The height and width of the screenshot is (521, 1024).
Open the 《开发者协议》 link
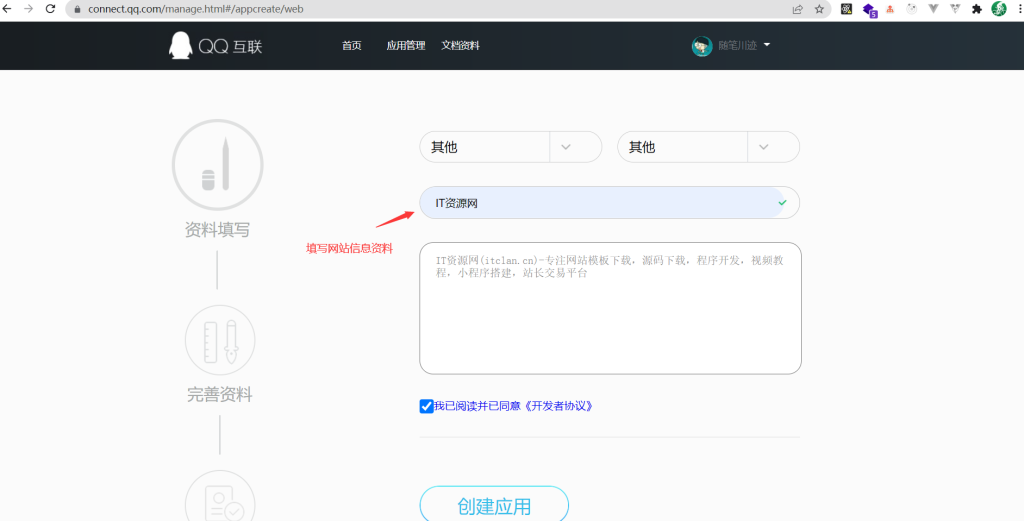click(x=558, y=406)
